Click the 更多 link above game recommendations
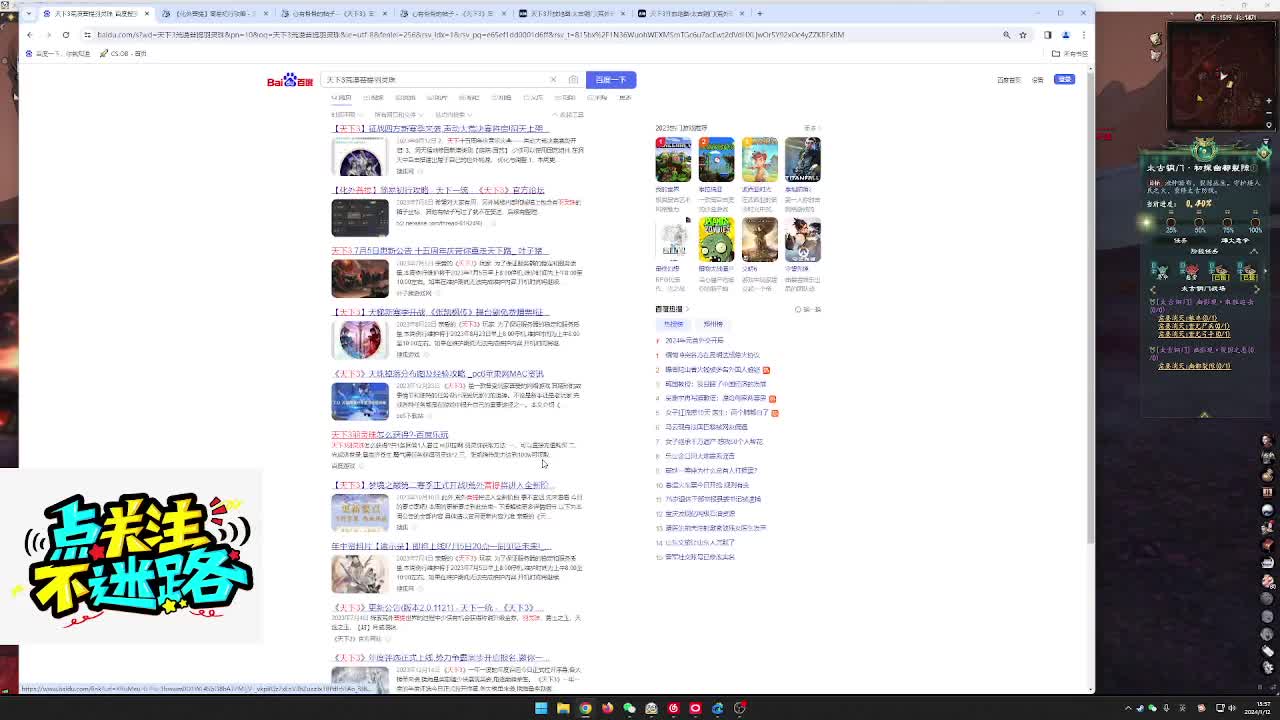The width and height of the screenshot is (1280, 720). tap(811, 128)
